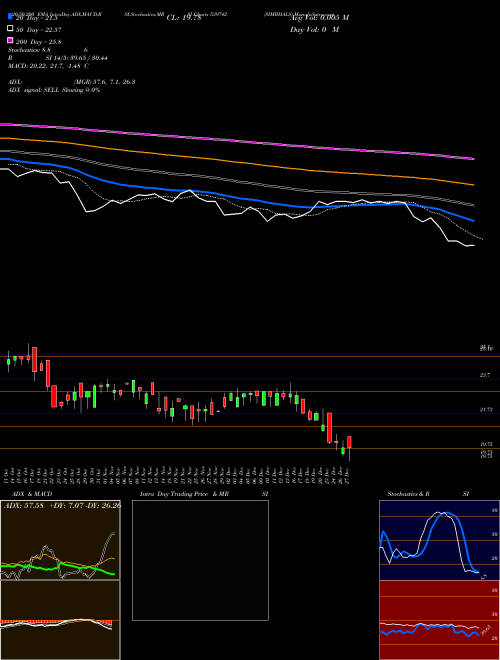The height and width of the screenshot is (660, 500).
Task: Click the last red candlestick on price chart
Action: (x=349, y=442)
